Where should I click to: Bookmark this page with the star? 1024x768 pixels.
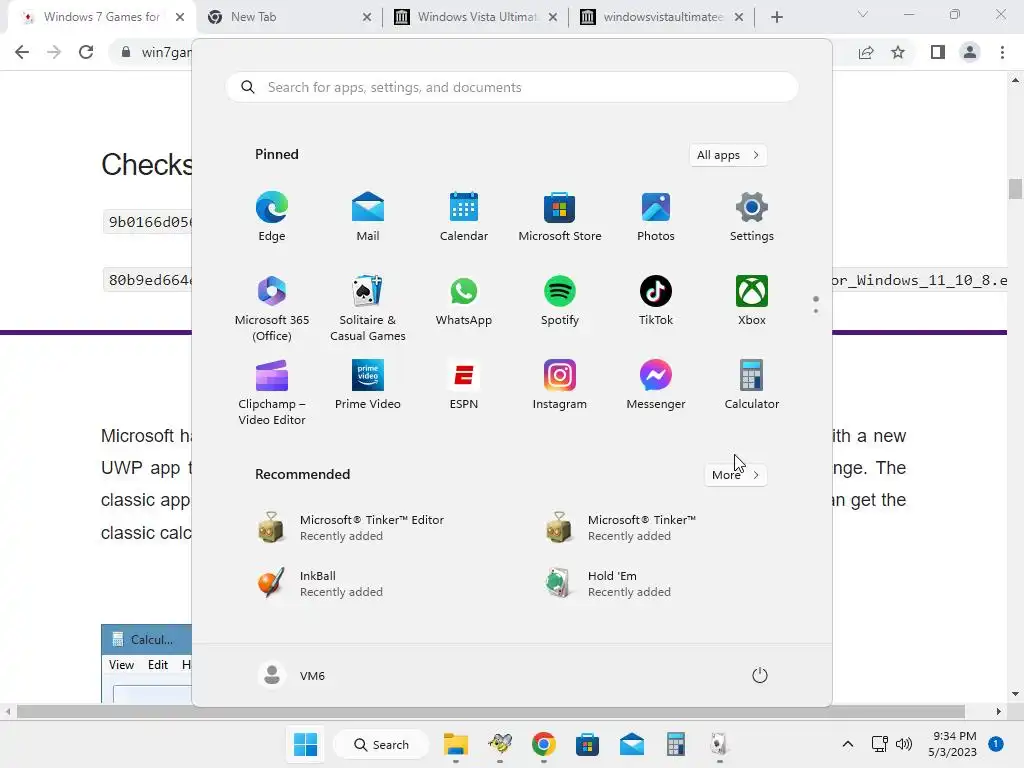(898, 52)
